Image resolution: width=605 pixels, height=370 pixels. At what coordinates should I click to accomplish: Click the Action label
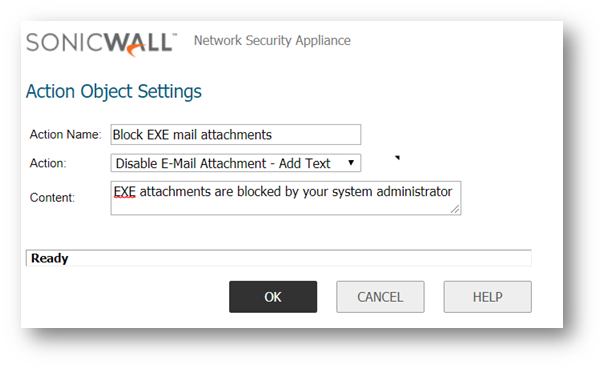pyautogui.click(x=48, y=163)
